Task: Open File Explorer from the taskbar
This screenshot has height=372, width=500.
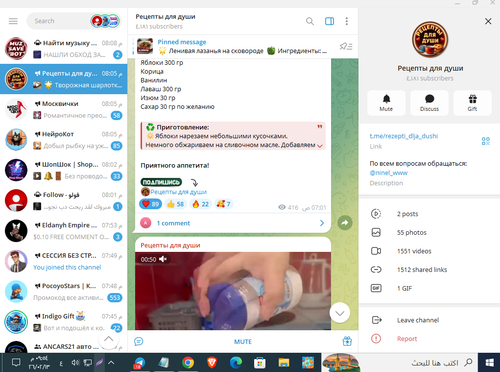Action: coord(284,363)
